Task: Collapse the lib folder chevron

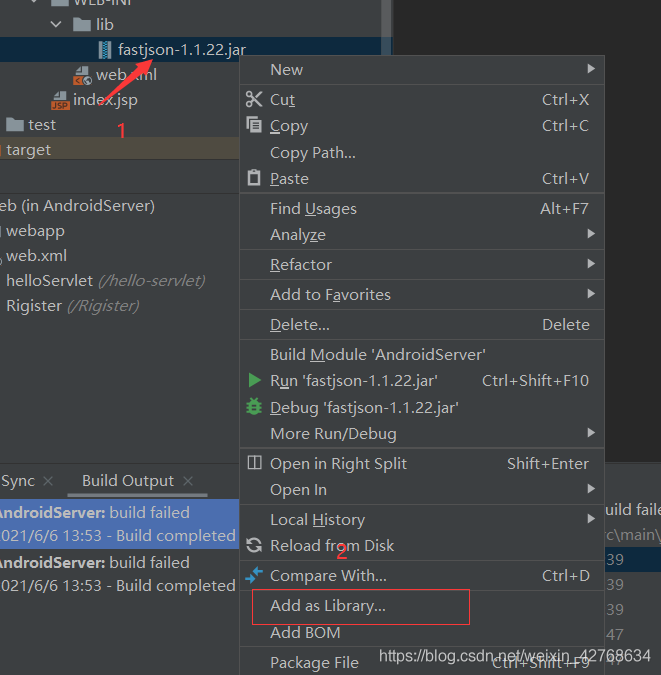Action: point(56,25)
